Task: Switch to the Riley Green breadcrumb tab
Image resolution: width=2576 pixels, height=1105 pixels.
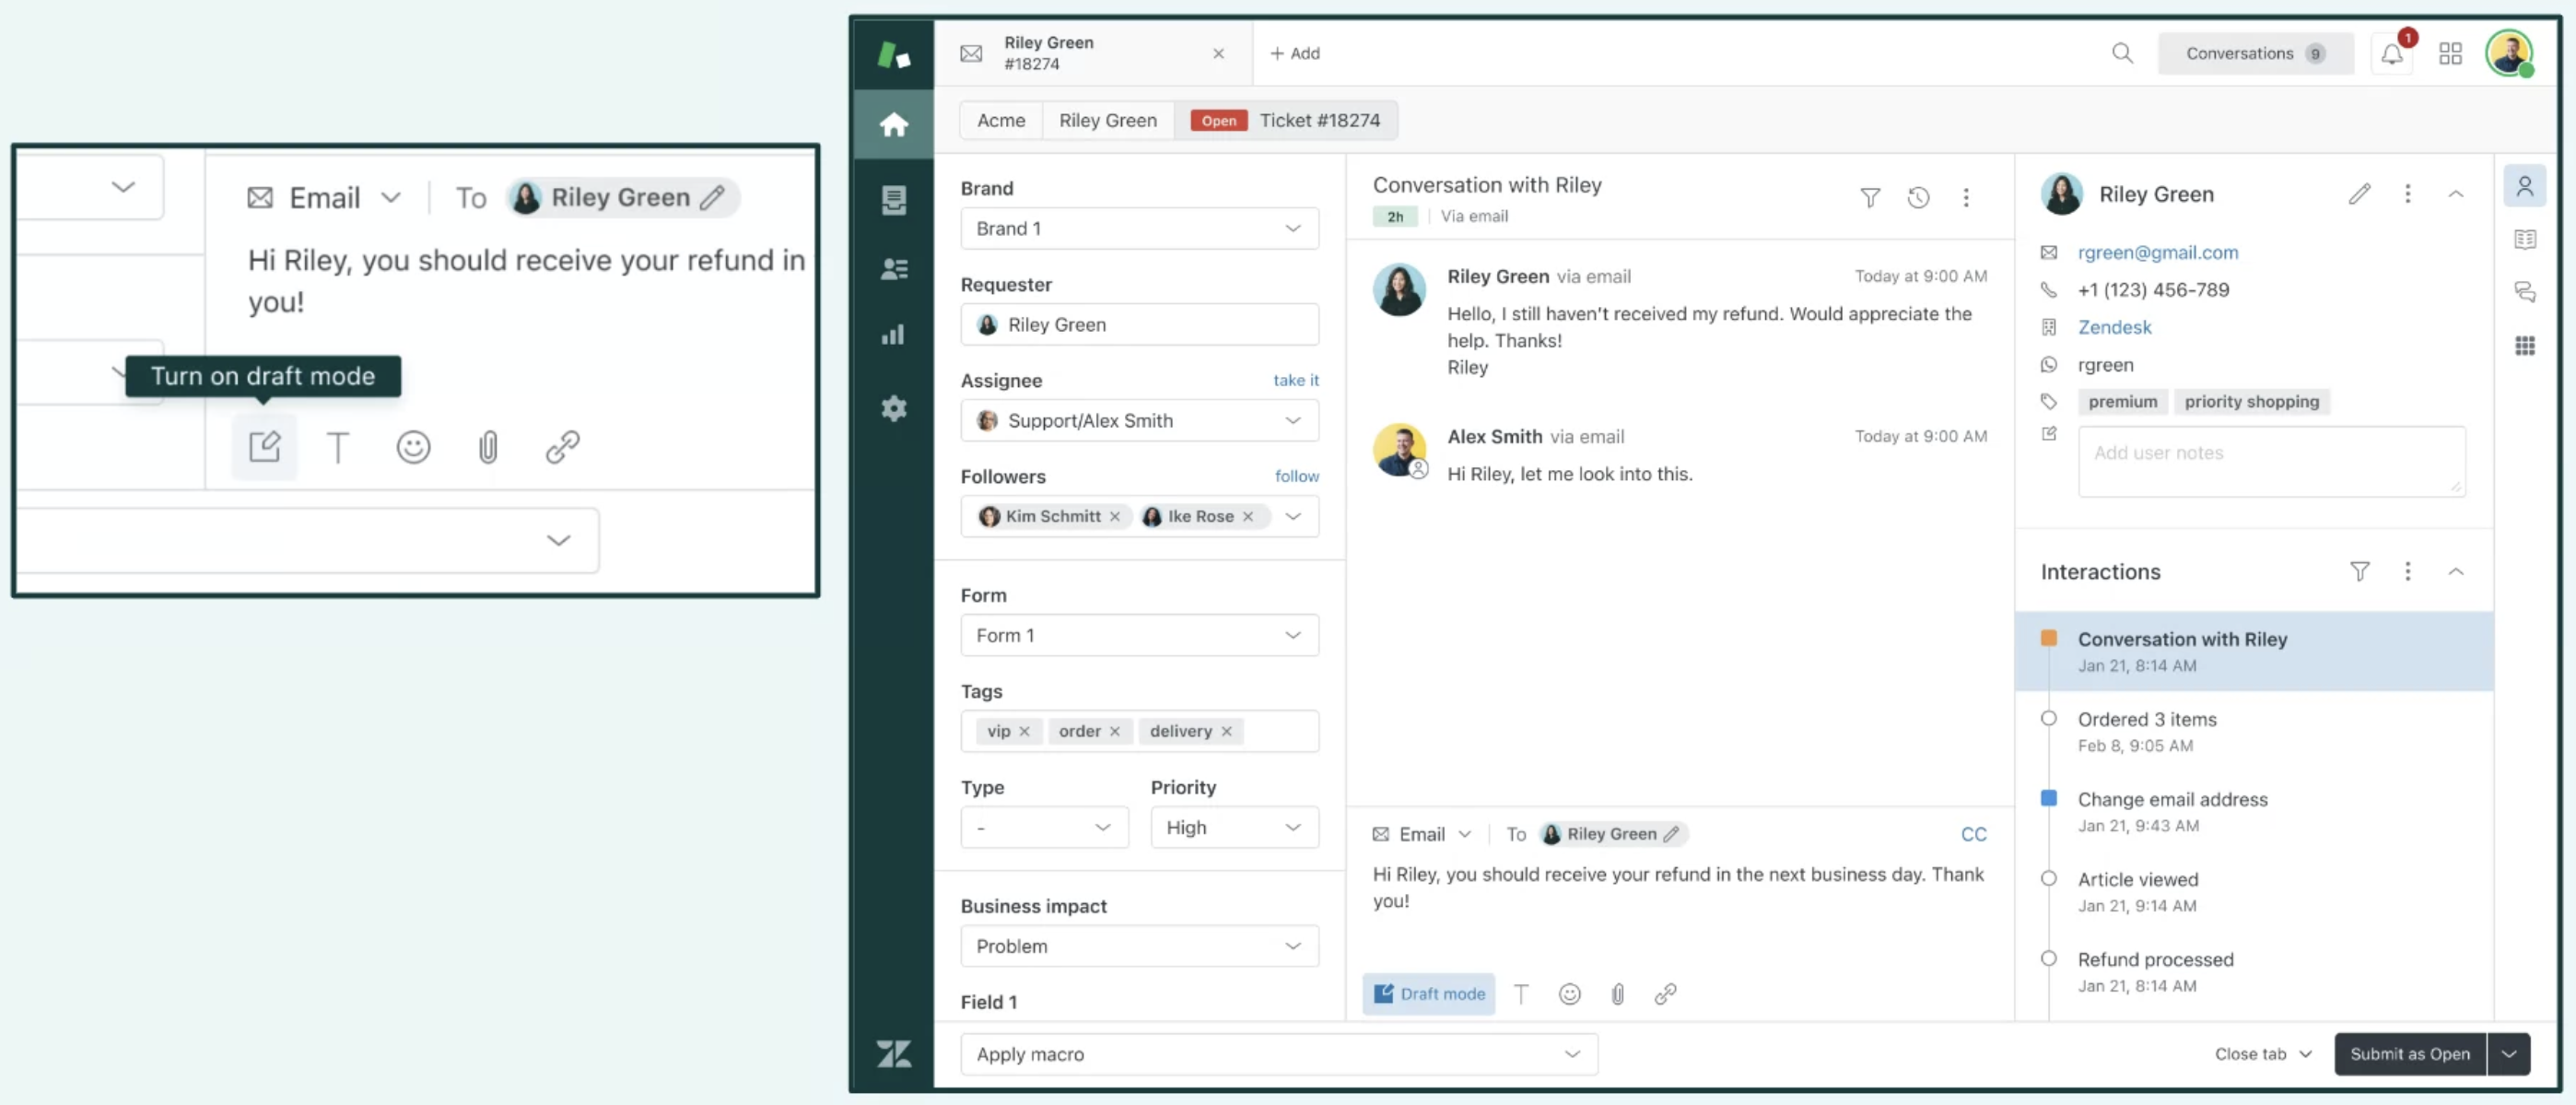Action: click(x=1107, y=120)
